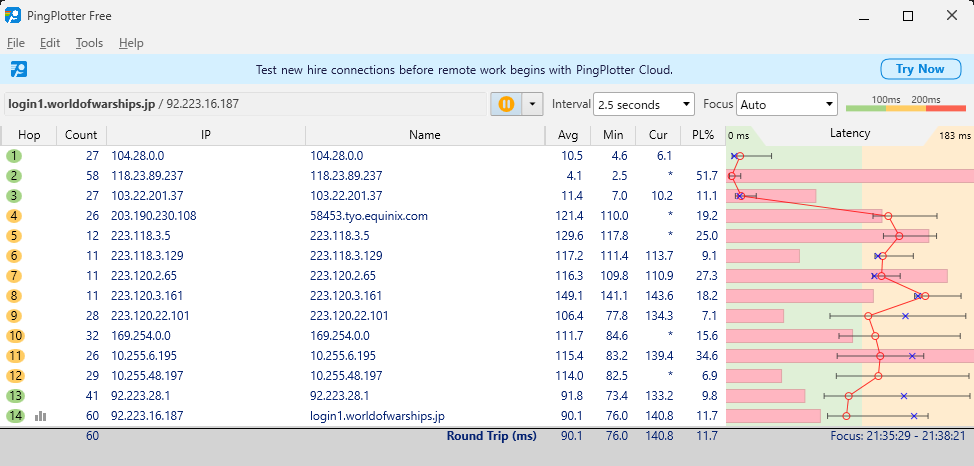
Task: Click the 51.7 packet loss value
Action: (708, 176)
